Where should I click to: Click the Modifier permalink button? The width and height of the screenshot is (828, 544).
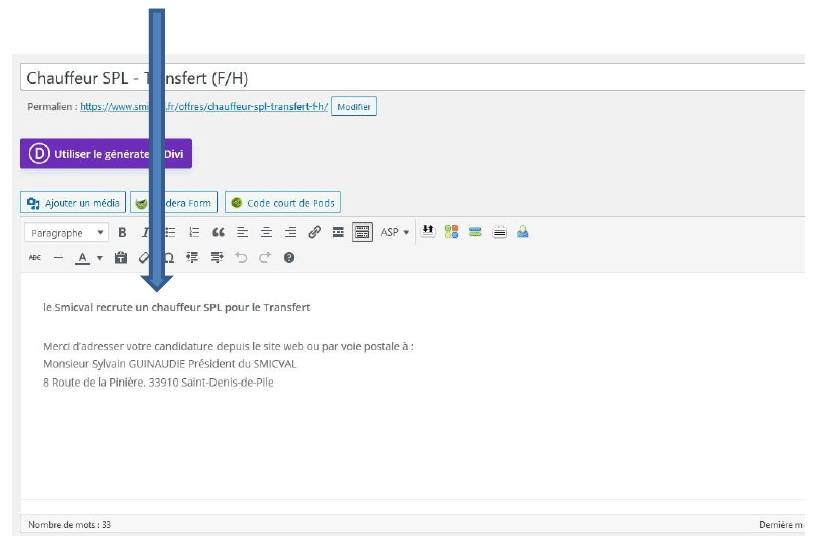pos(354,107)
